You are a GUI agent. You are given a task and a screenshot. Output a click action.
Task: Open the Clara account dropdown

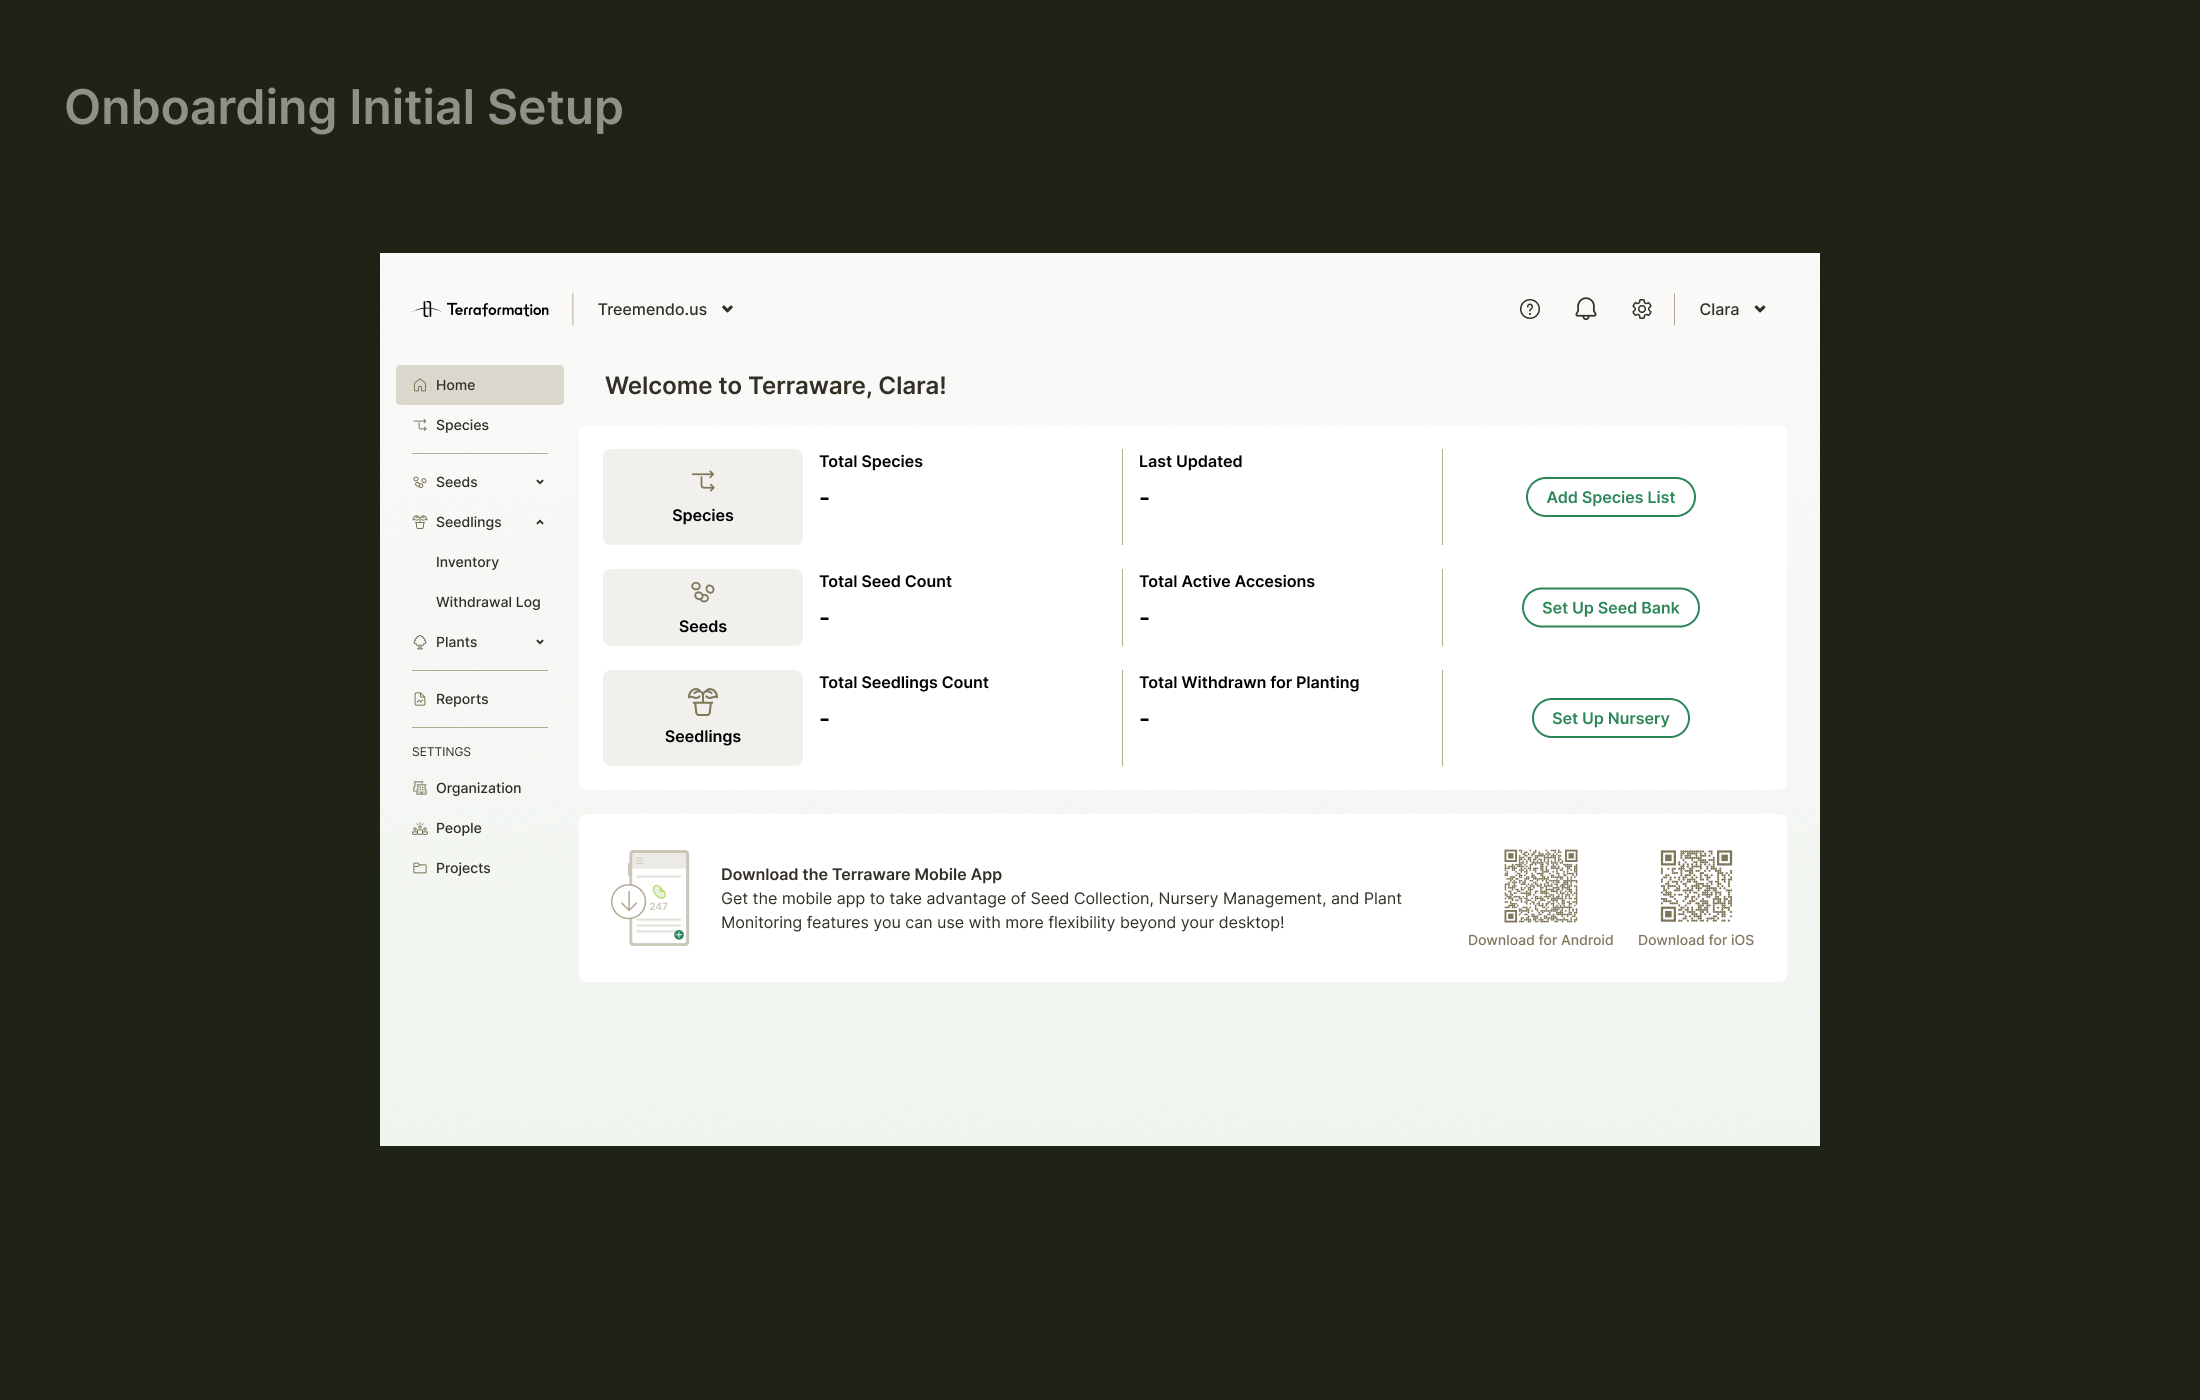pos(1731,309)
